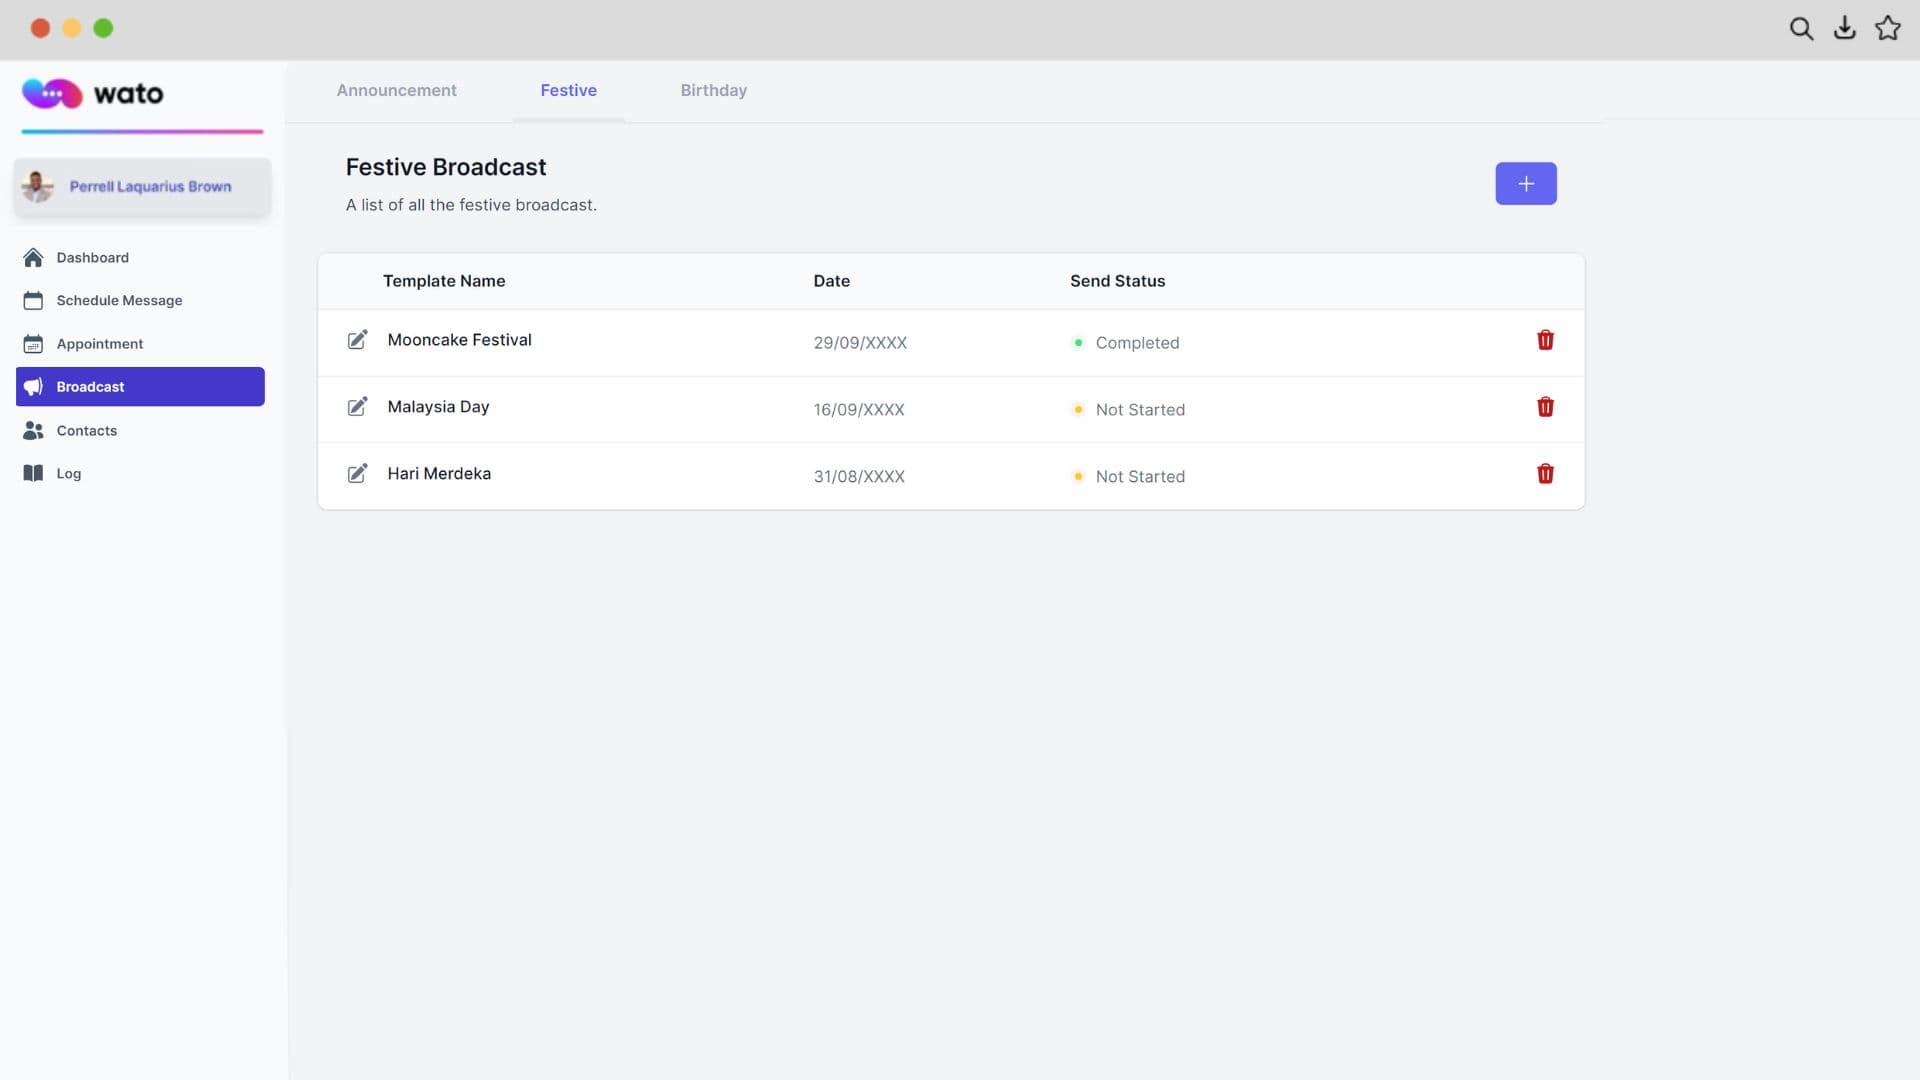This screenshot has width=1920, height=1080.
Task: Switch to the Birthday tab
Action: click(713, 90)
